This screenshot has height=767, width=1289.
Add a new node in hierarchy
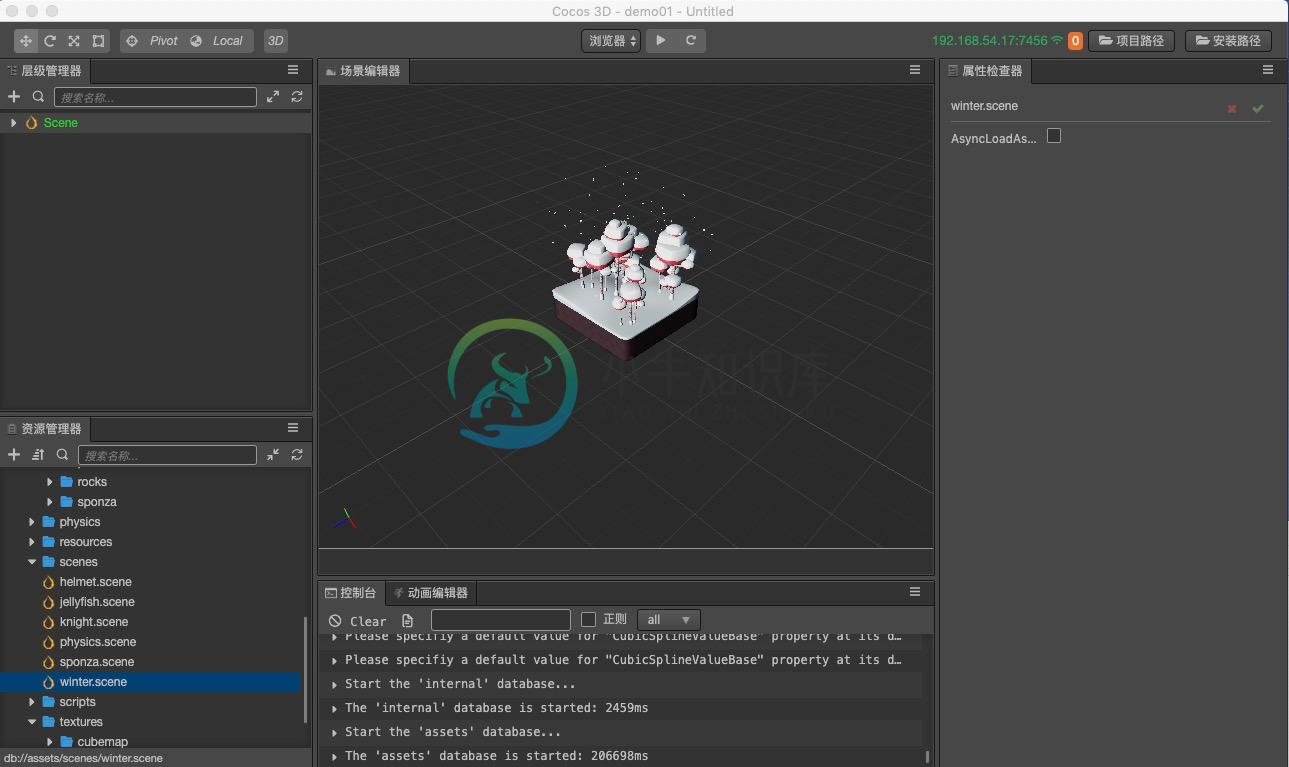tap(14, 97)
